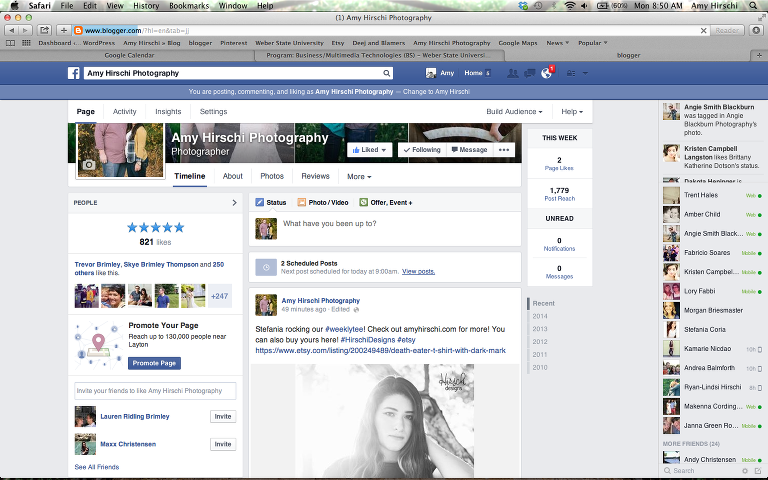768x480 pixels.
Task: Click the invite friends input field
Action: pyautogui.click(x=155, y=391)
